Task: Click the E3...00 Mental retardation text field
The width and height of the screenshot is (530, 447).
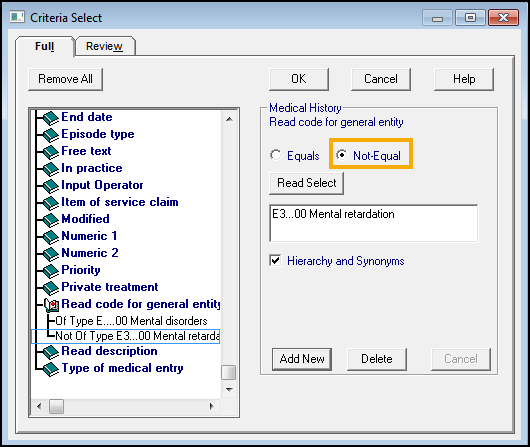Action: 374,223
